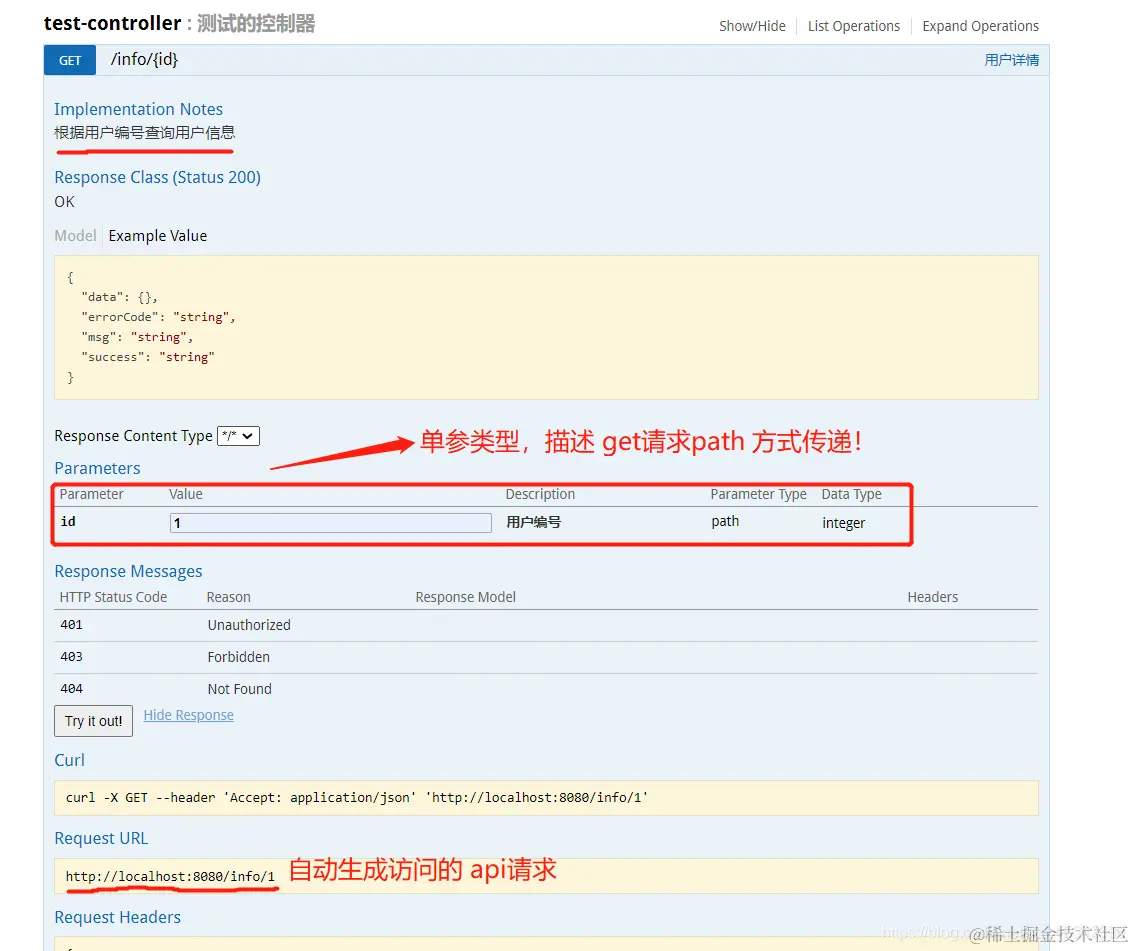
Task: Click the example JSON response block
Action: click(x=546, y=327)
